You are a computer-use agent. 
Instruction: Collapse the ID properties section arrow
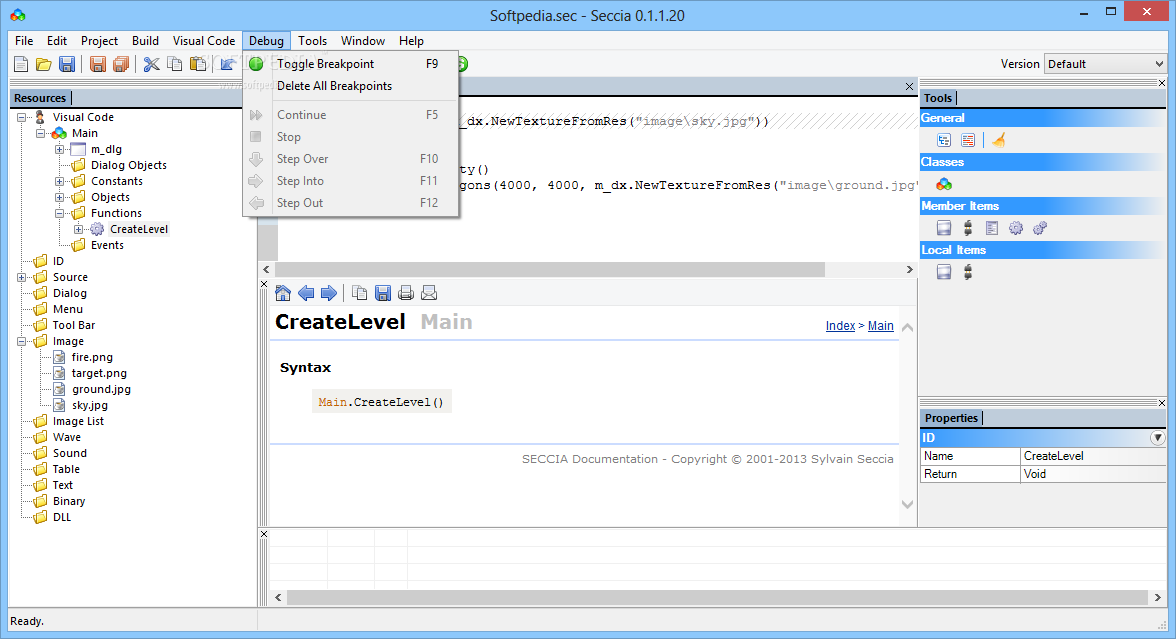(x=1158, y=437)
